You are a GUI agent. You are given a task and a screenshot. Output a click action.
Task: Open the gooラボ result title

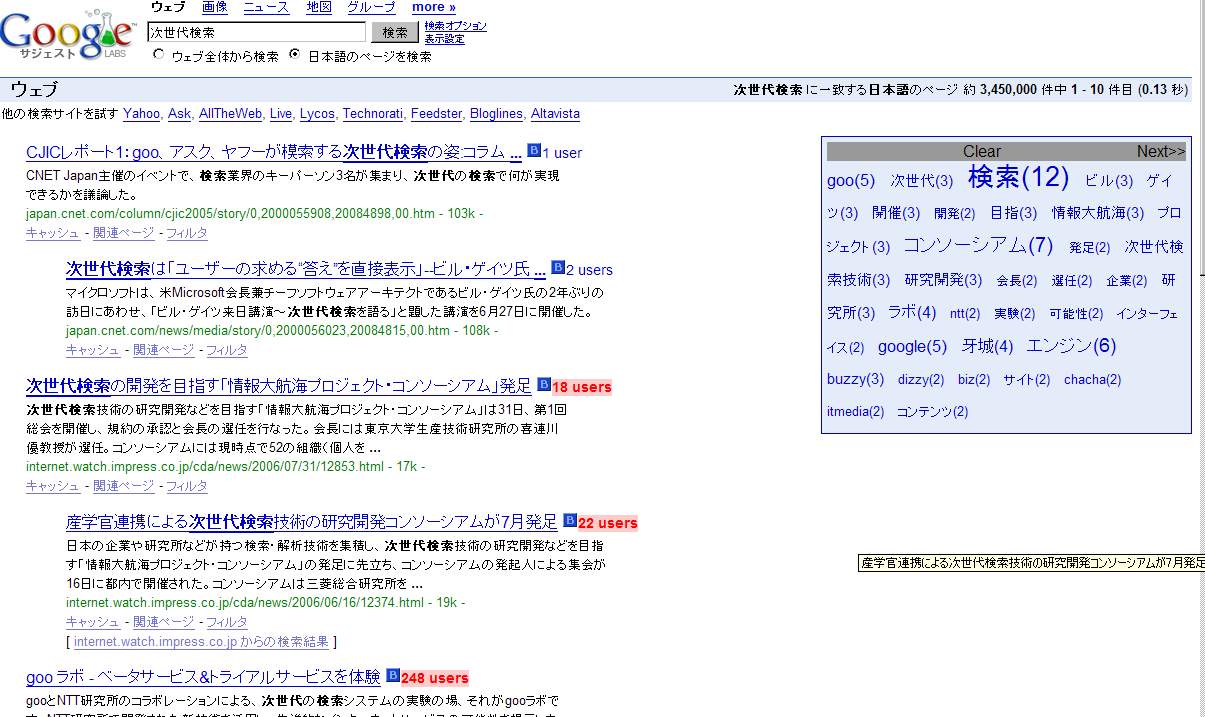203,677
